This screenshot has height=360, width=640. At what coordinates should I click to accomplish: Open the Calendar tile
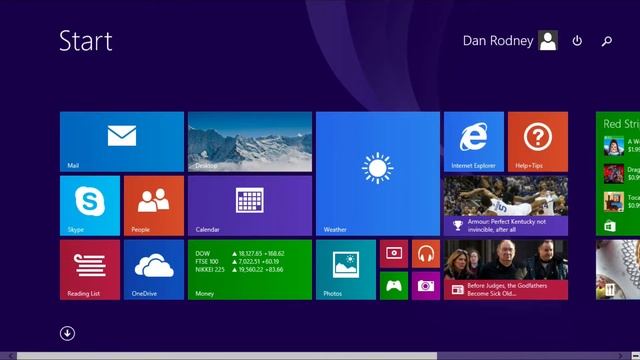click(250, 206)
